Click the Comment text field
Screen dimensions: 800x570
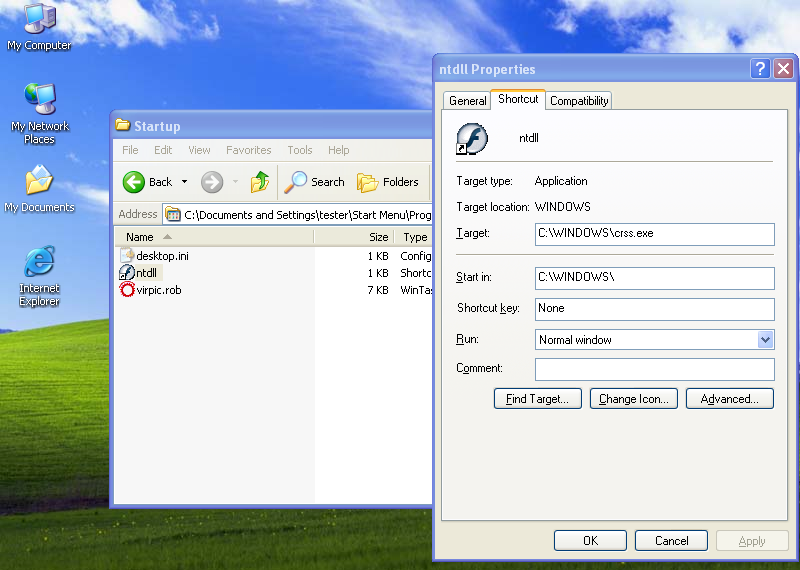(x=655, y=369)
